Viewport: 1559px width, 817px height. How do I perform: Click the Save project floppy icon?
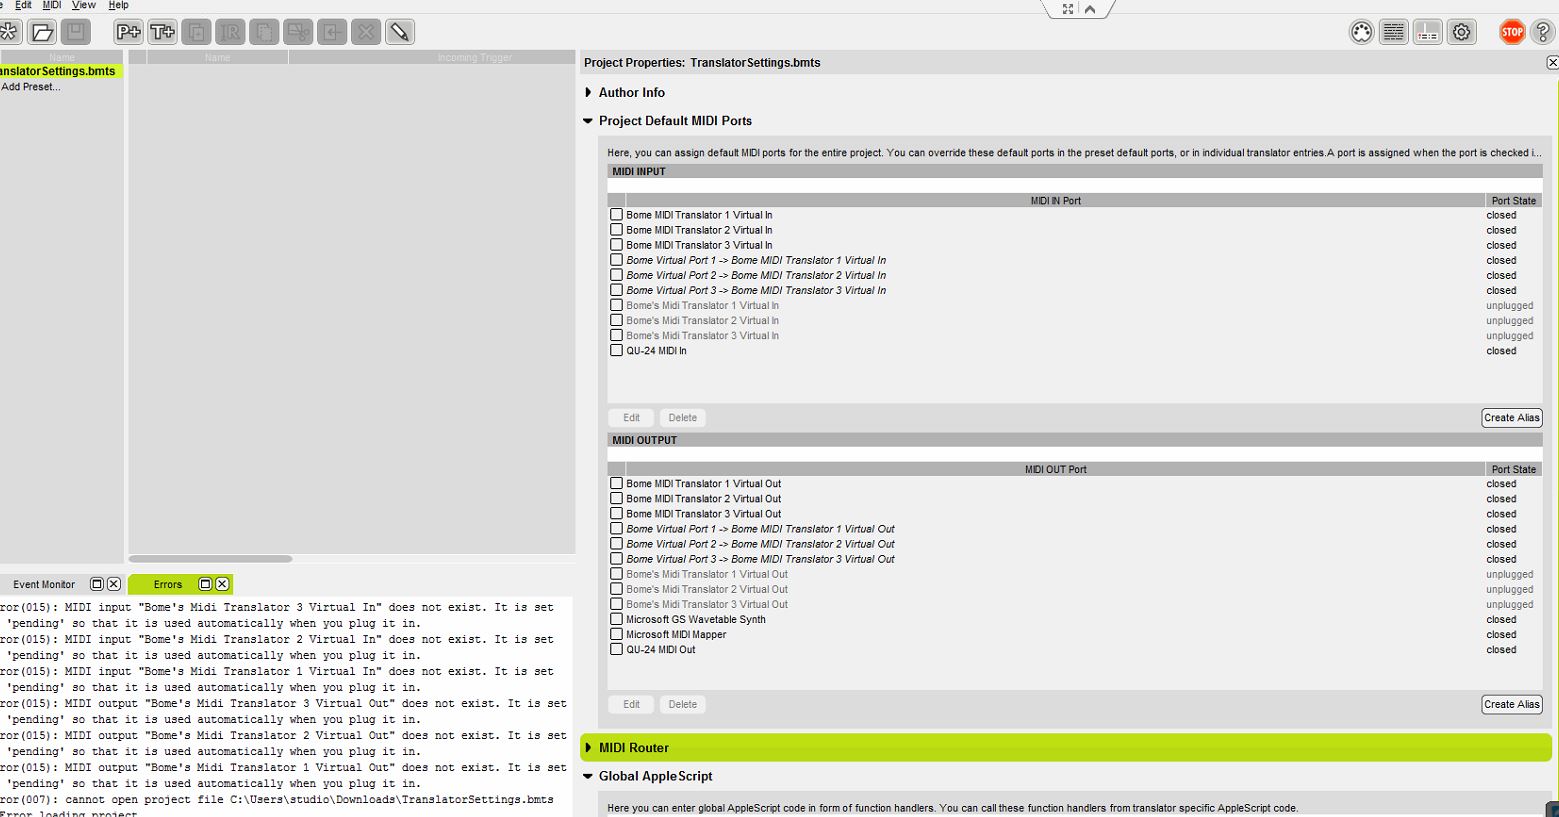point(76,32)
